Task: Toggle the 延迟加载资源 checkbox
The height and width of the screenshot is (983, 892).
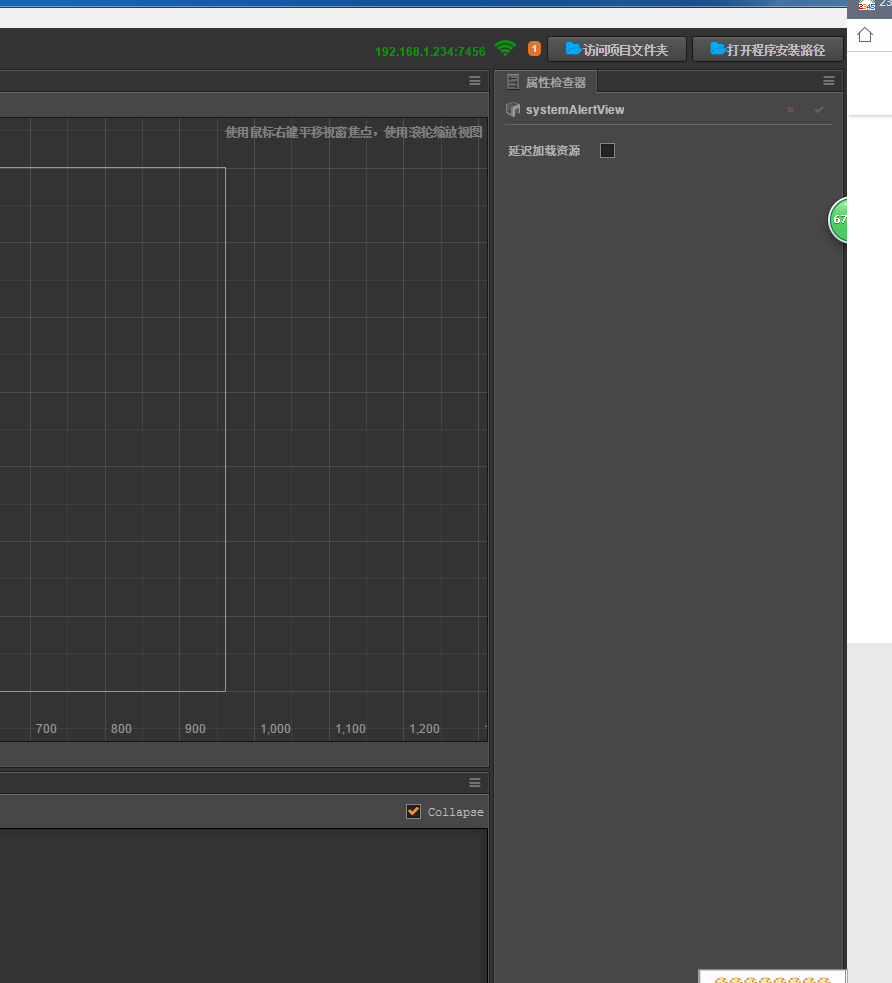Action: click(x=607, y=150)
